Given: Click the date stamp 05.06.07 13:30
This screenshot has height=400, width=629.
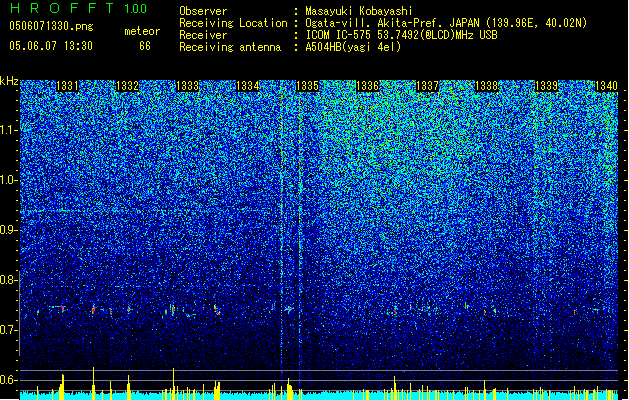Looking at the screenshot, I should 51,46.
